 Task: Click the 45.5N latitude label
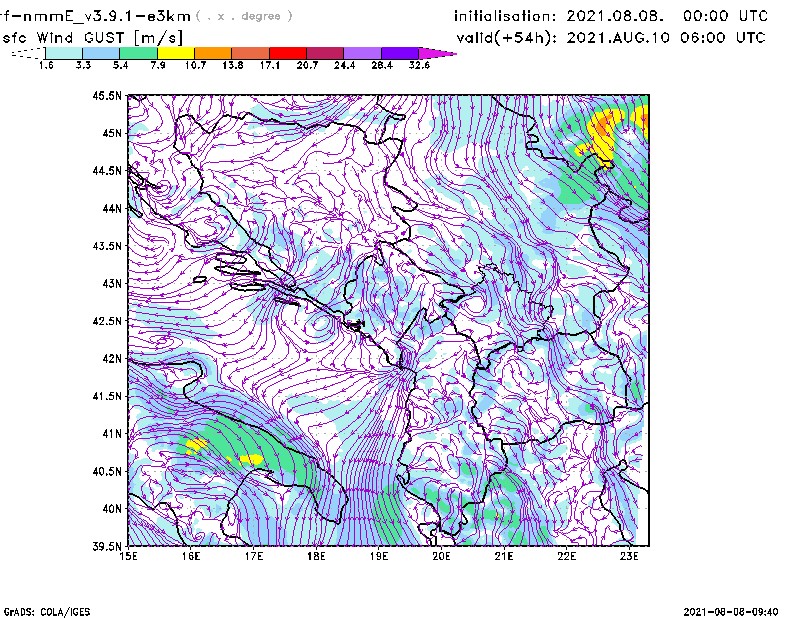(107, 95)
